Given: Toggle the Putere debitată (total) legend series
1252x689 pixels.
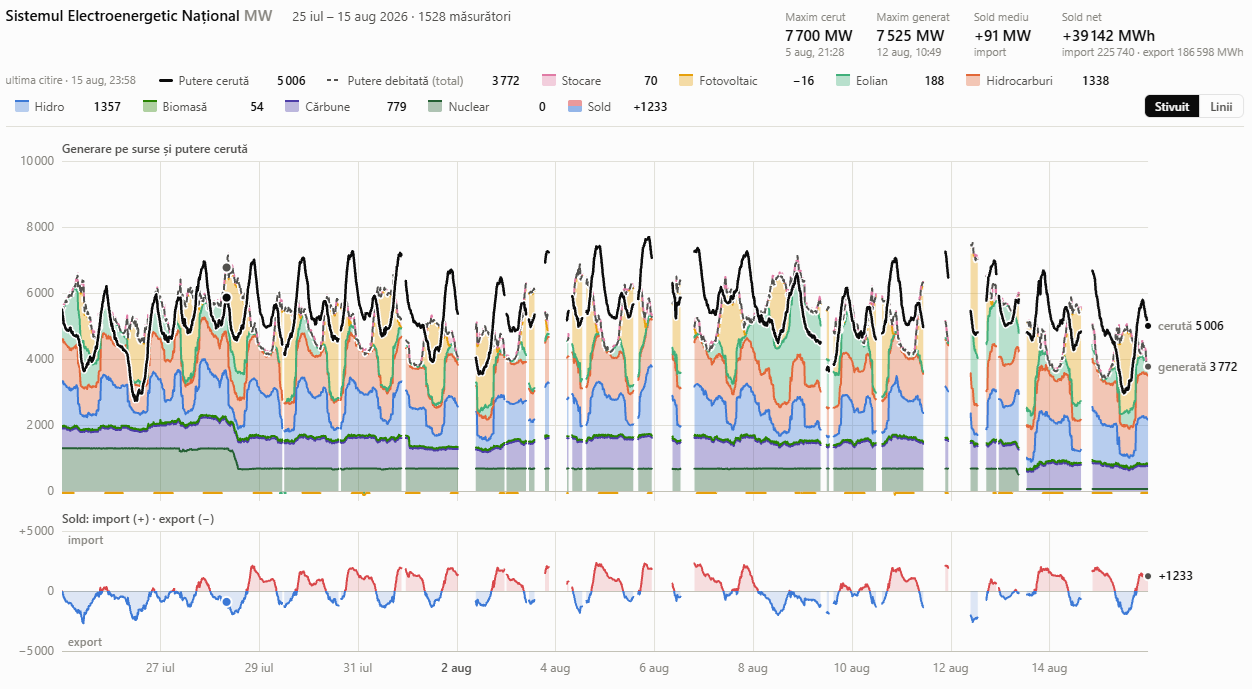Looking at the screenshot, I should (424, 81).
